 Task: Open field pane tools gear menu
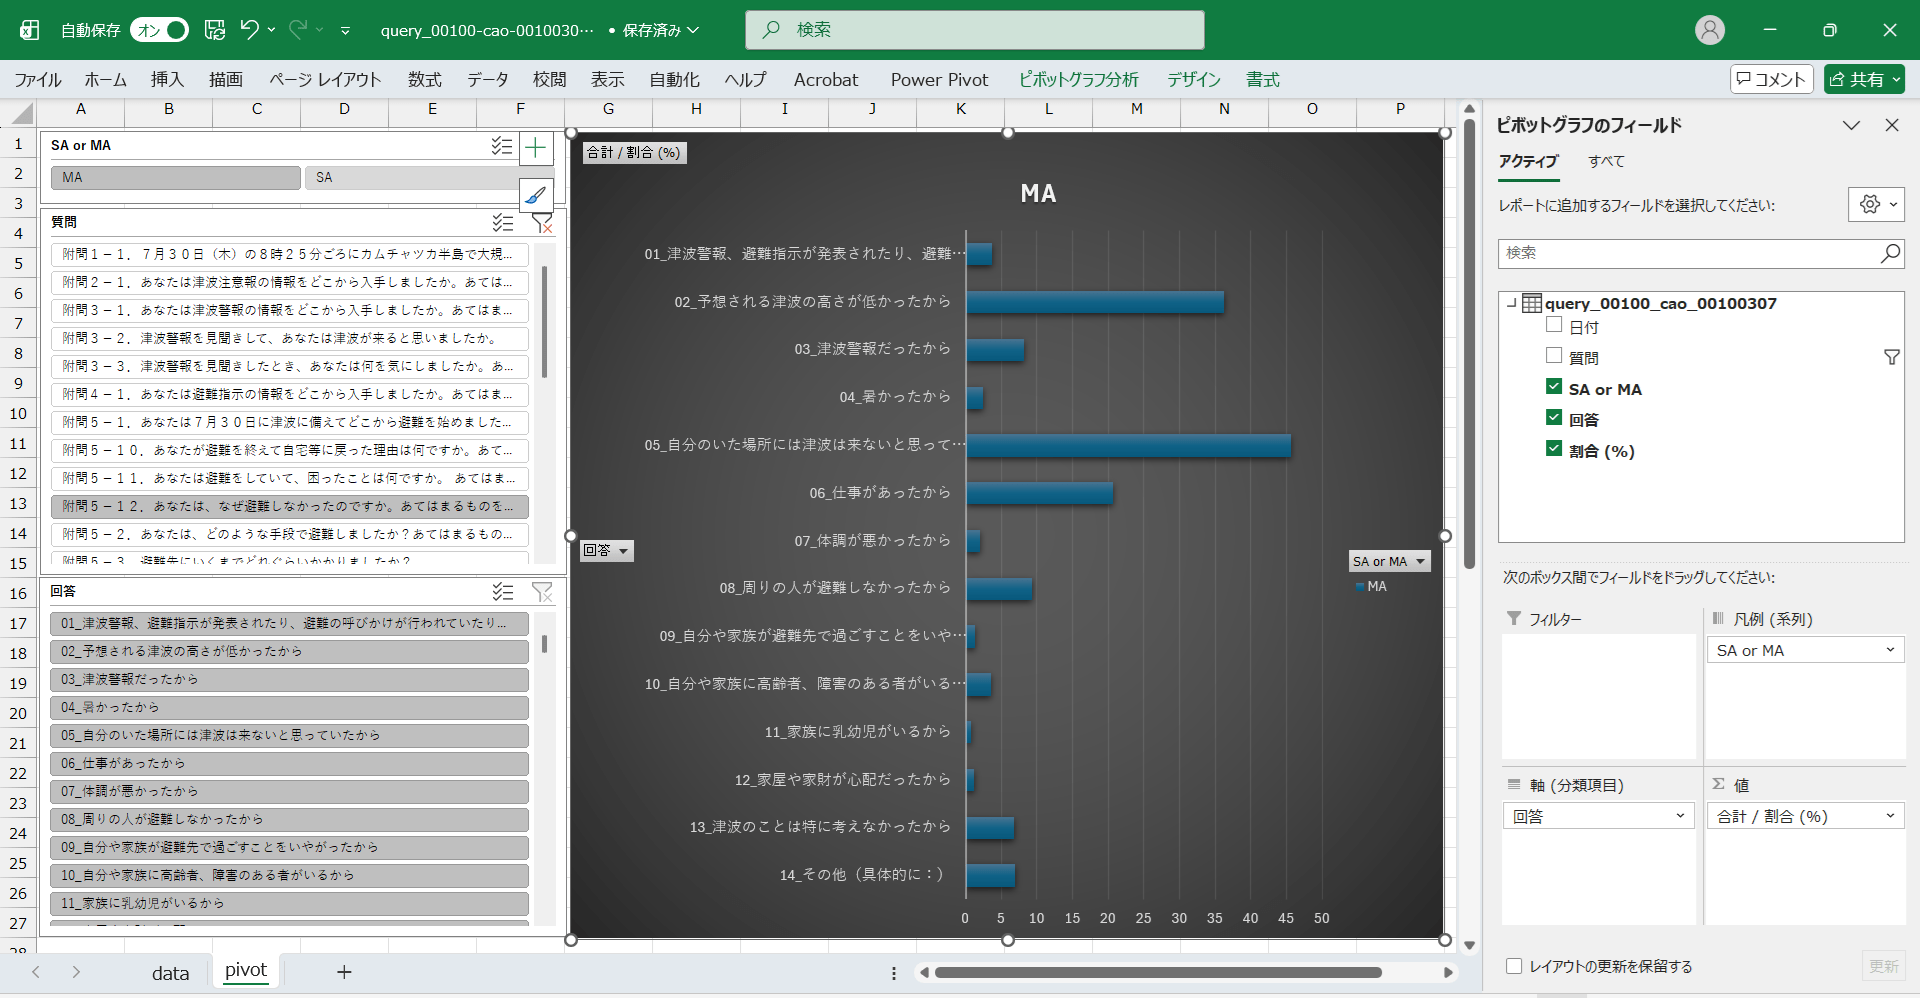(x=1875, y=204)
